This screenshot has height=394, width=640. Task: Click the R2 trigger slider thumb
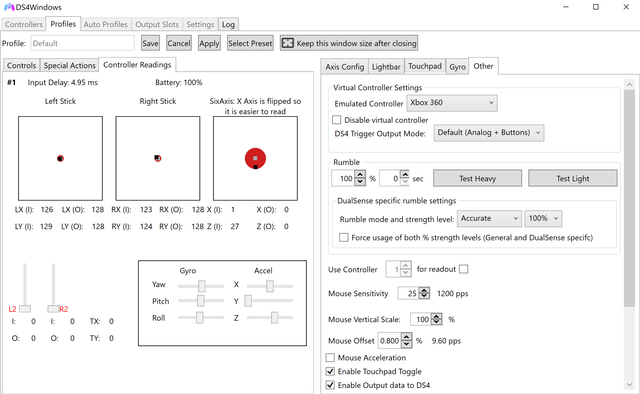(x=53, y=309)
